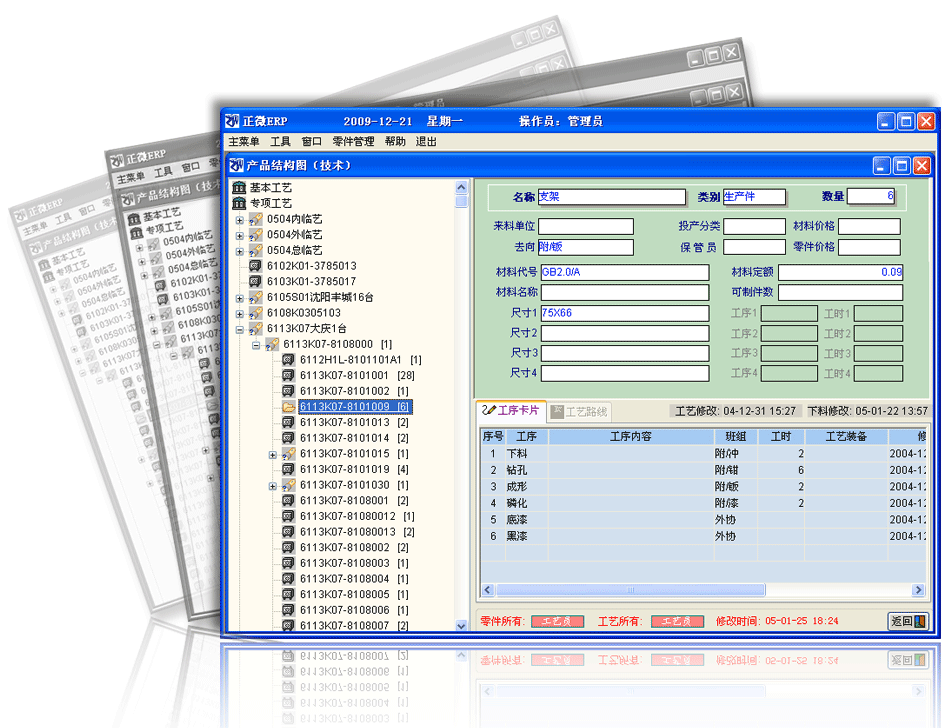Collapse the 6113K07大庆1台 tree node
Viewport: 951px width, 728px height.
point(240,329)
